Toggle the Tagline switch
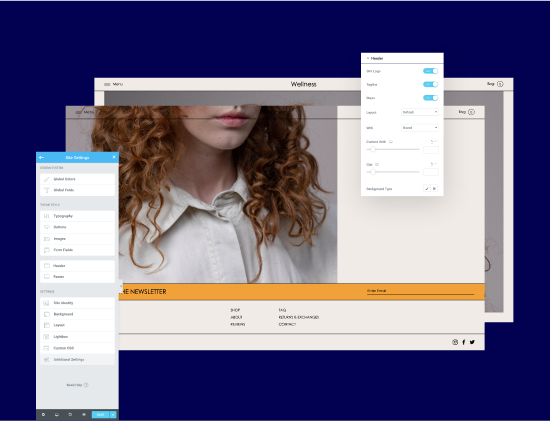550x424 pixels. [430, 84]
